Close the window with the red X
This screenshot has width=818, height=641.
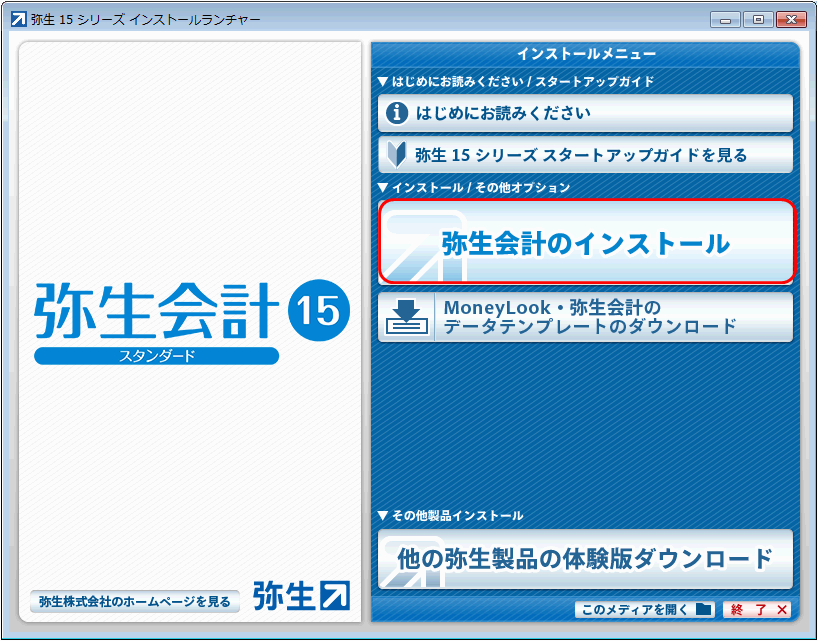[791, 20]
